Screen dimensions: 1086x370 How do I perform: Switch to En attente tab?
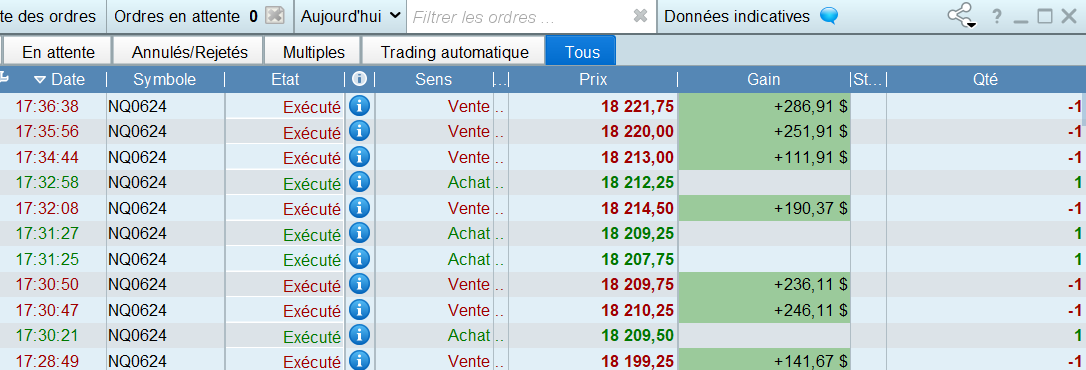coord(58,52)
